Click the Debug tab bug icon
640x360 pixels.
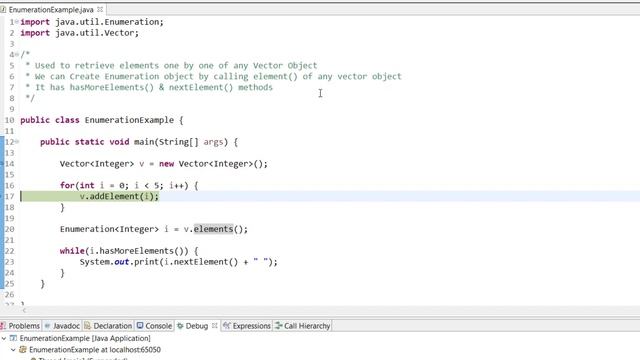(x=180, y=326)
